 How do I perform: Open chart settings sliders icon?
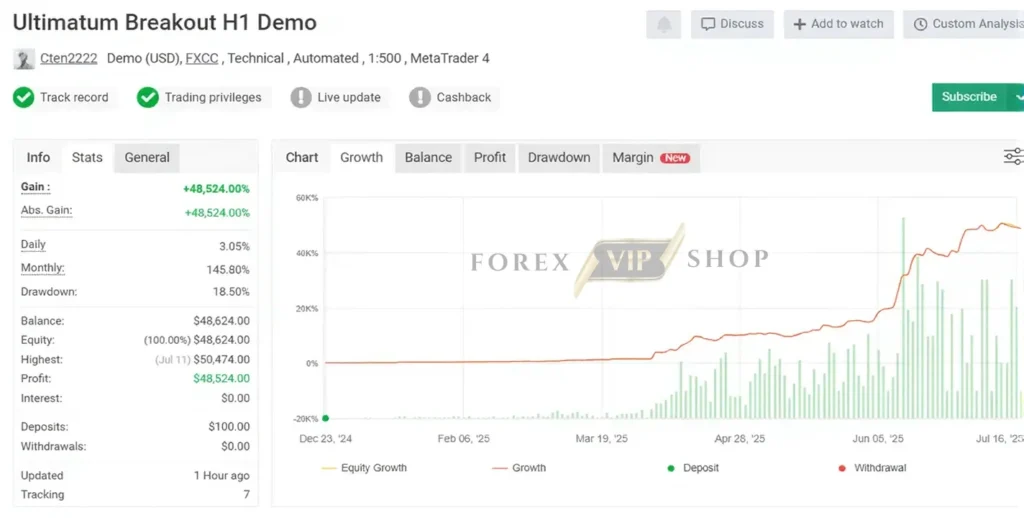click(x=1013, y=156)
